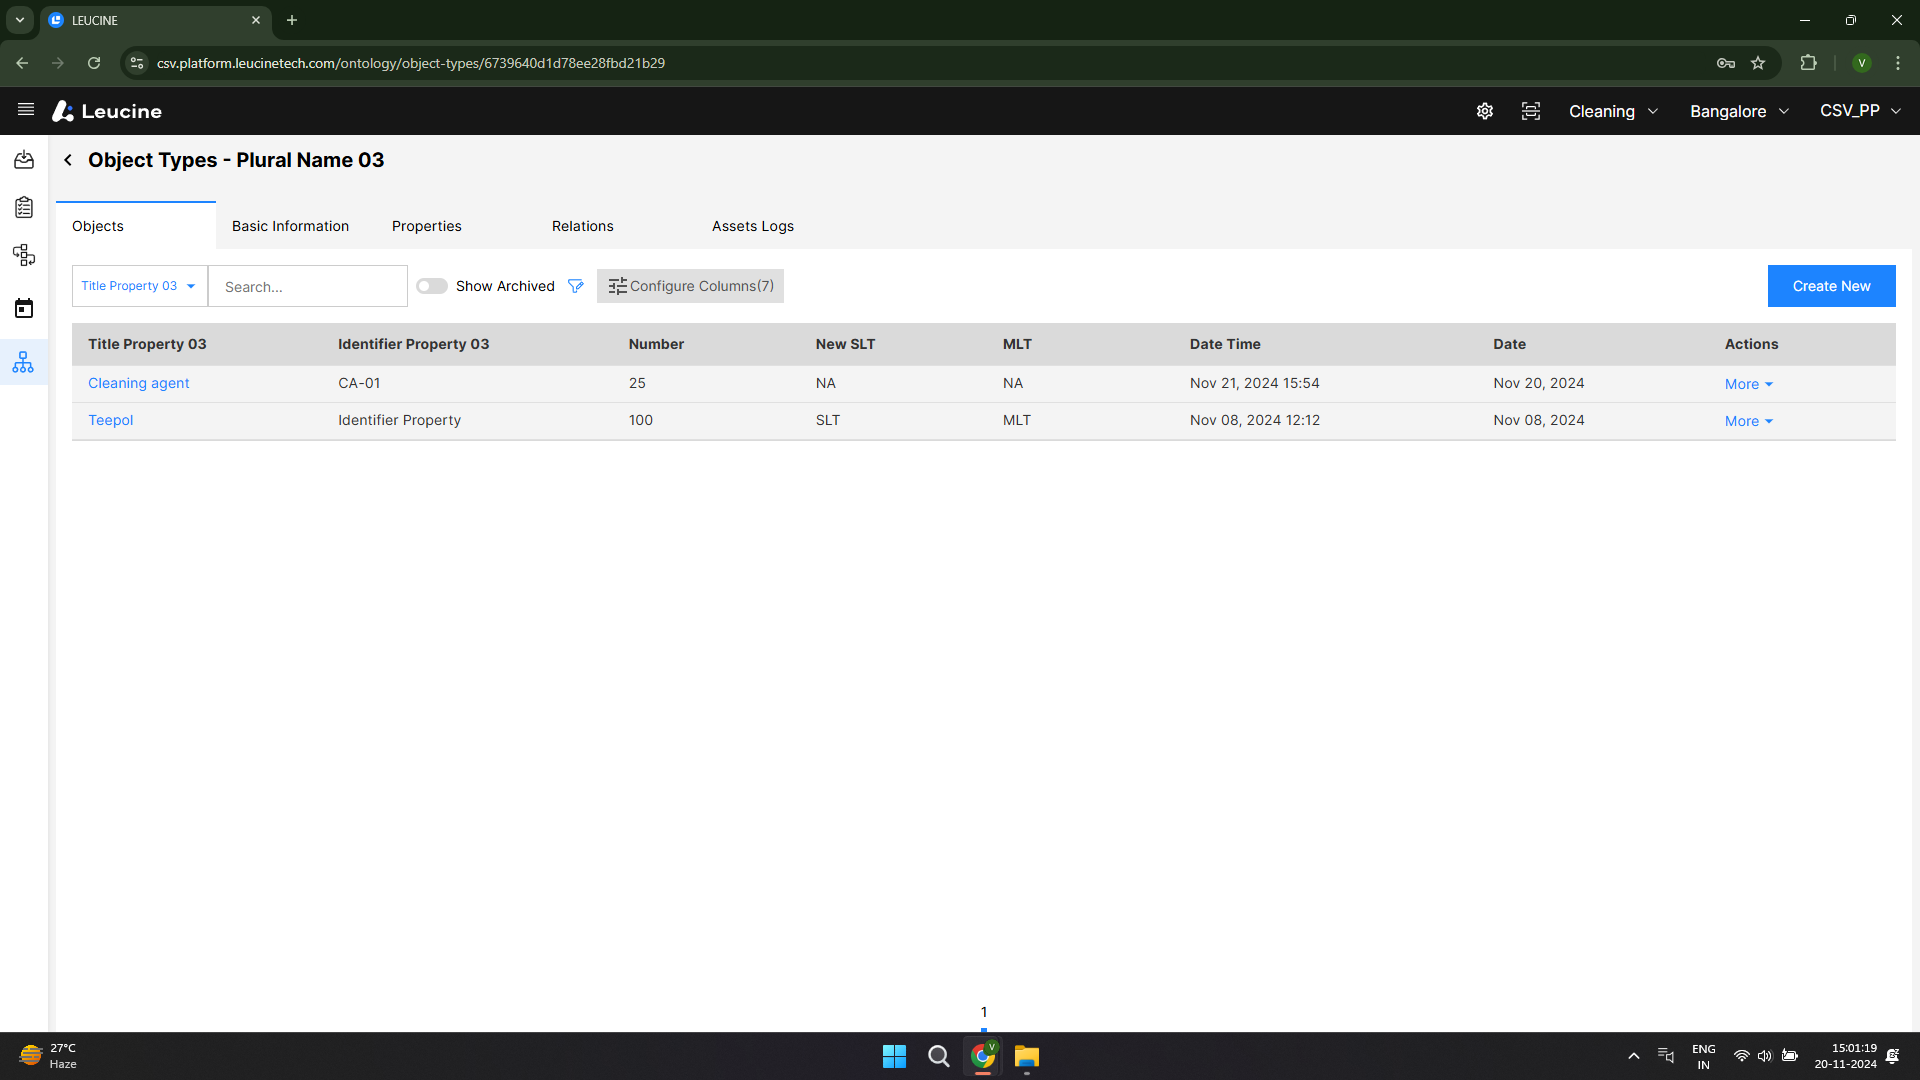
Task: Open More actions for Cleaning agent row
Action: pos(1748,384)
